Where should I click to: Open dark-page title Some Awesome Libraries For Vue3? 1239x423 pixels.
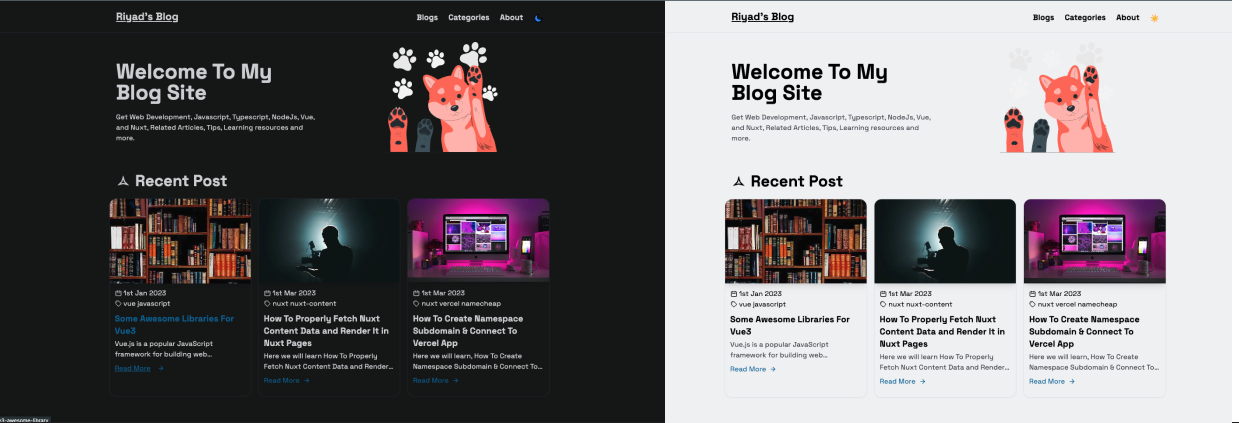point(173,324)
